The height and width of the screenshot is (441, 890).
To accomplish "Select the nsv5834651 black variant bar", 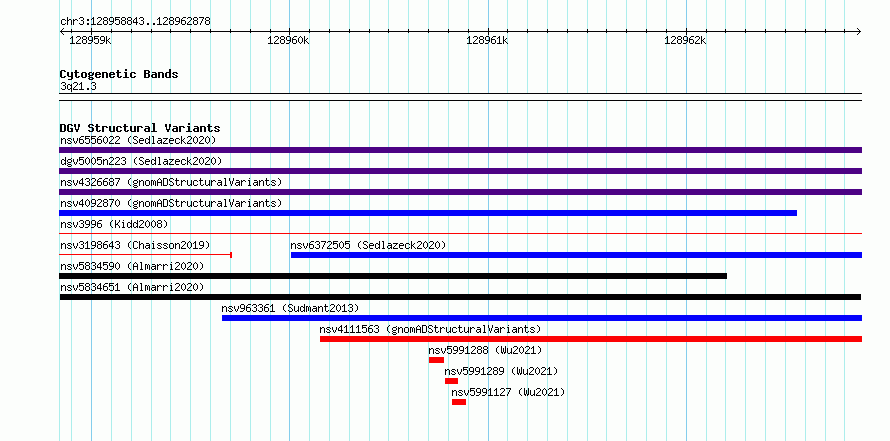I will pos(460,297).
